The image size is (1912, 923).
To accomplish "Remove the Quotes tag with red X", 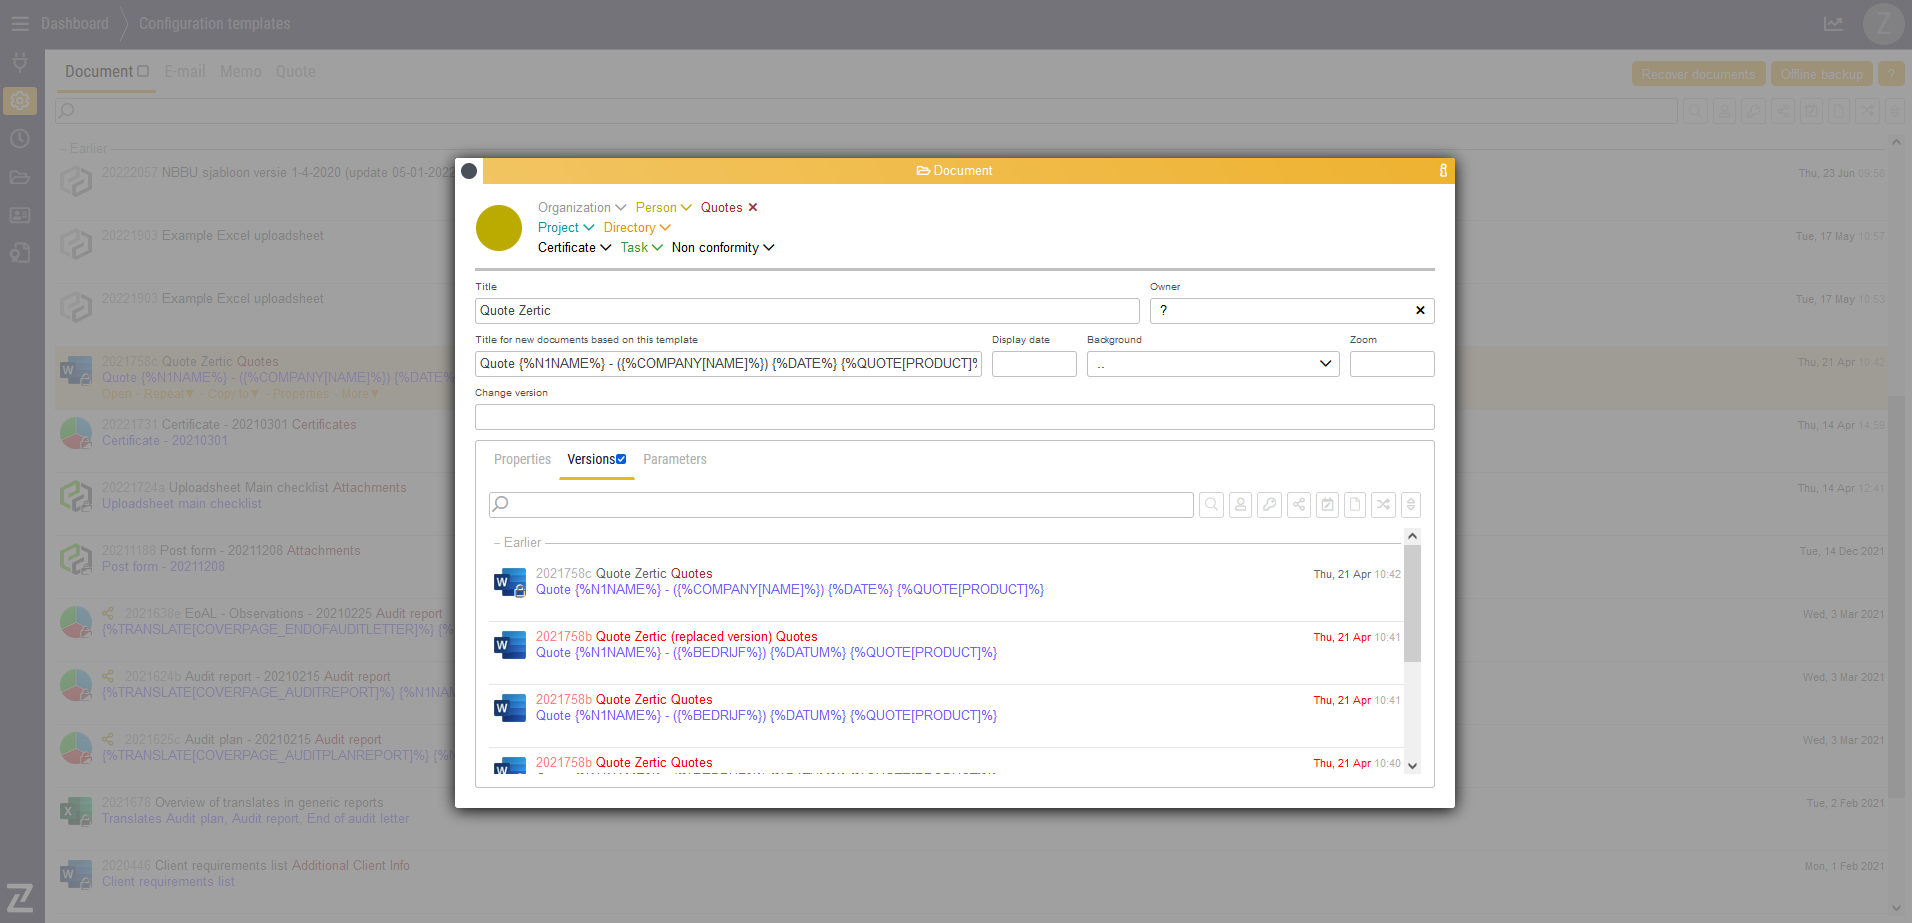I will tap(753, 208).
